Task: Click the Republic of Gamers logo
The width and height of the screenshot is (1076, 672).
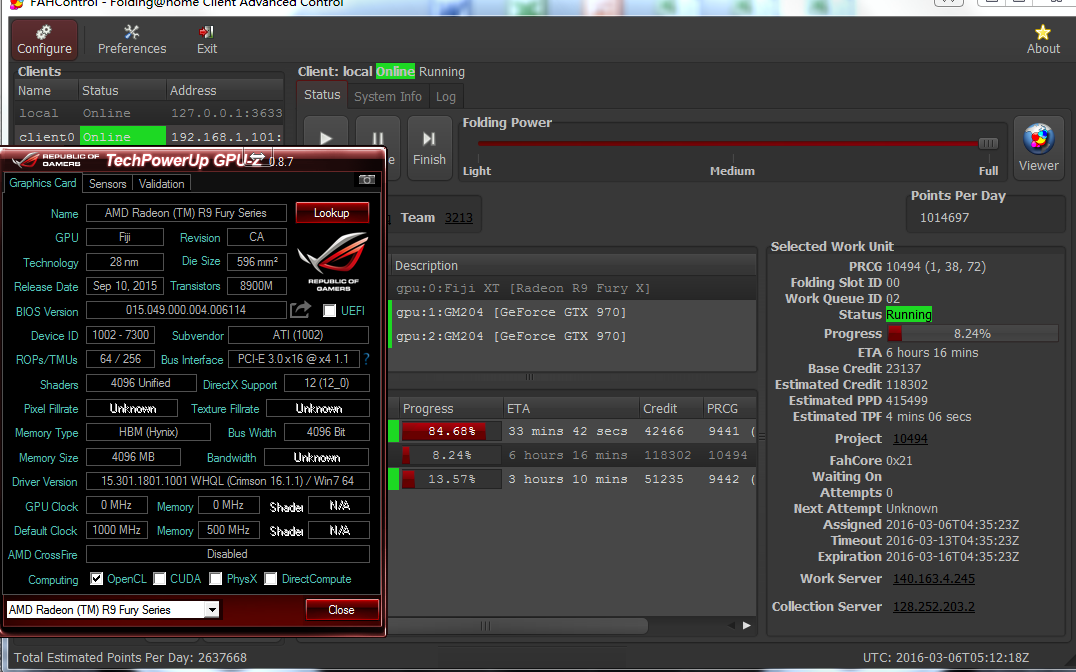Action: coord(333,261)
